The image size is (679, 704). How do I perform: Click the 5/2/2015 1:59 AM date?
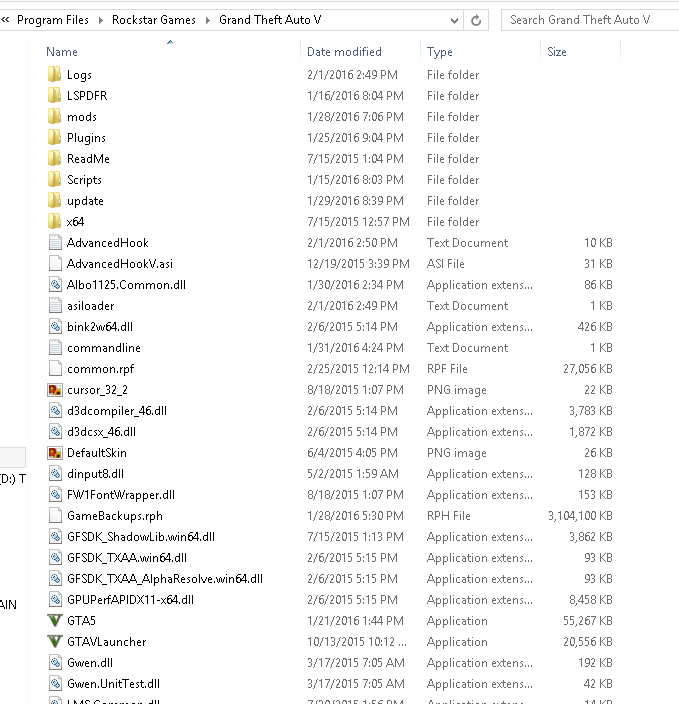pyautogui.click(x=353, y=474)
